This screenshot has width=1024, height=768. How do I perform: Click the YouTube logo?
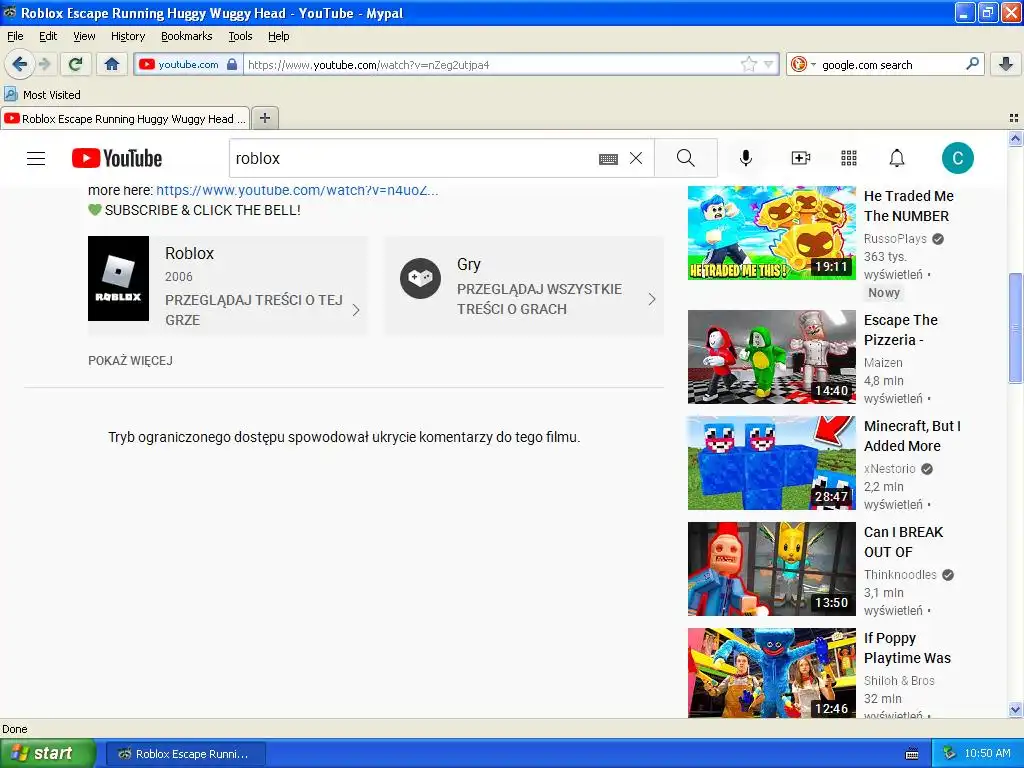pos(117,158)
